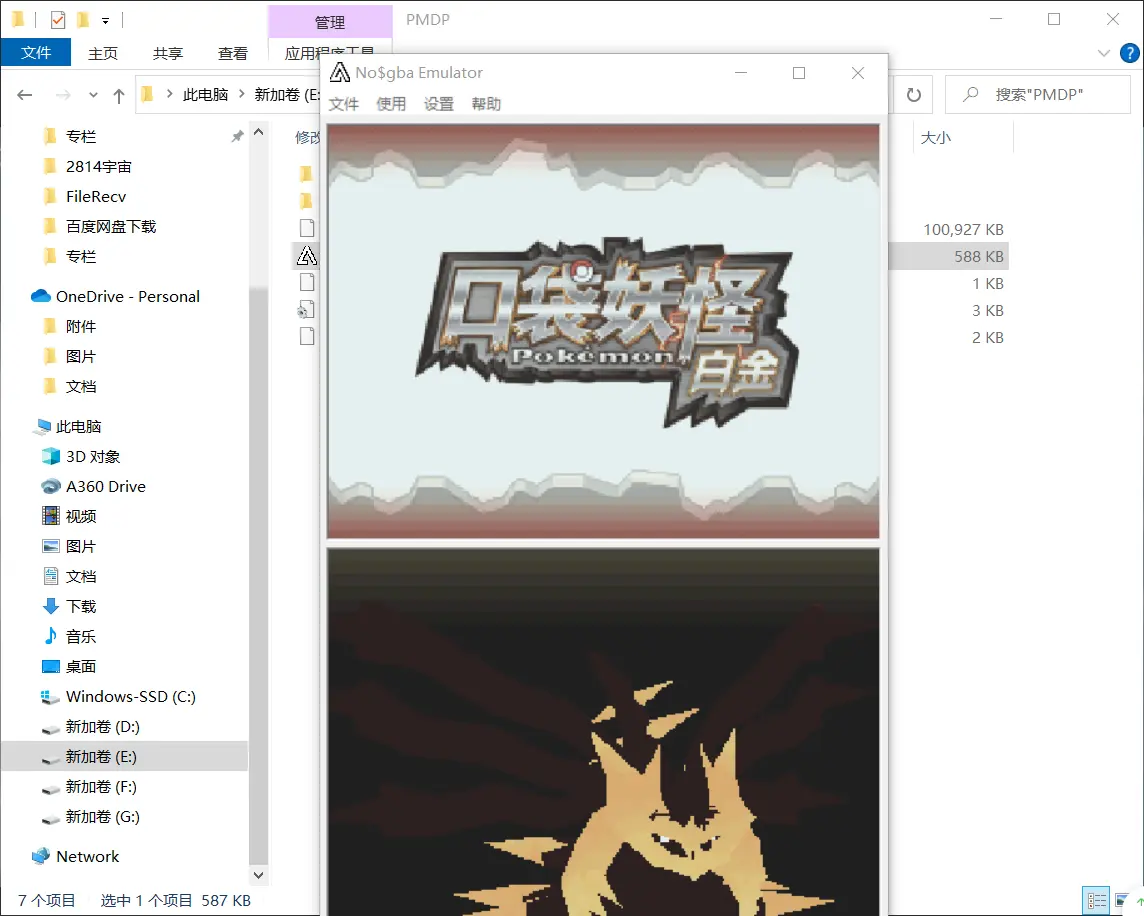The height and width of the screenshot is (916, 1144).
Task: Open Network in navigation pane
Action: (x=88, y=856)
